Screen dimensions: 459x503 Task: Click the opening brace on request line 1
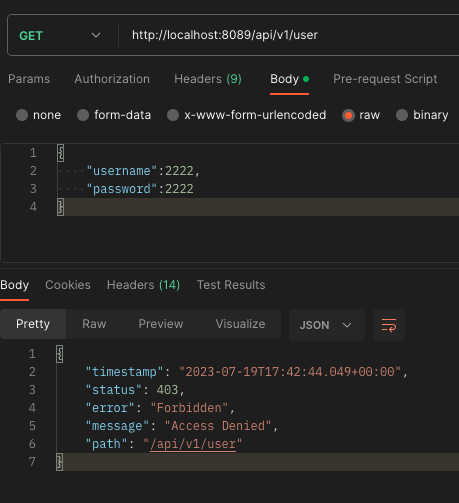(x=60, y=153)
